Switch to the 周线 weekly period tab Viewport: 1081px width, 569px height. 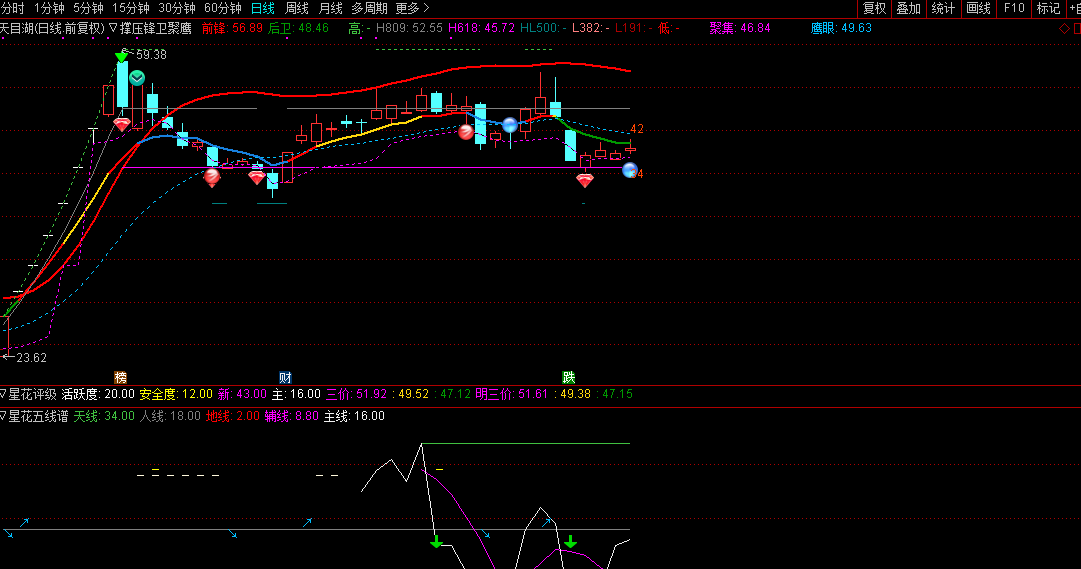coord(297,8)
